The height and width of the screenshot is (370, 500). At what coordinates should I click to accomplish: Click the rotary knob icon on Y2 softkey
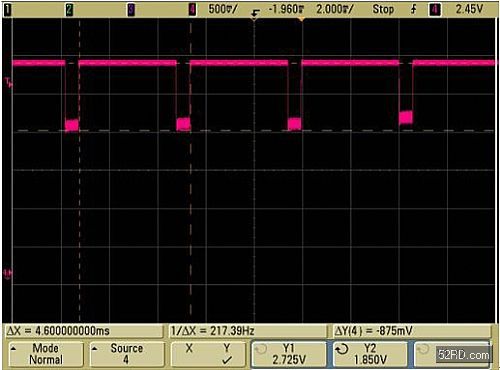click(342, 349)
